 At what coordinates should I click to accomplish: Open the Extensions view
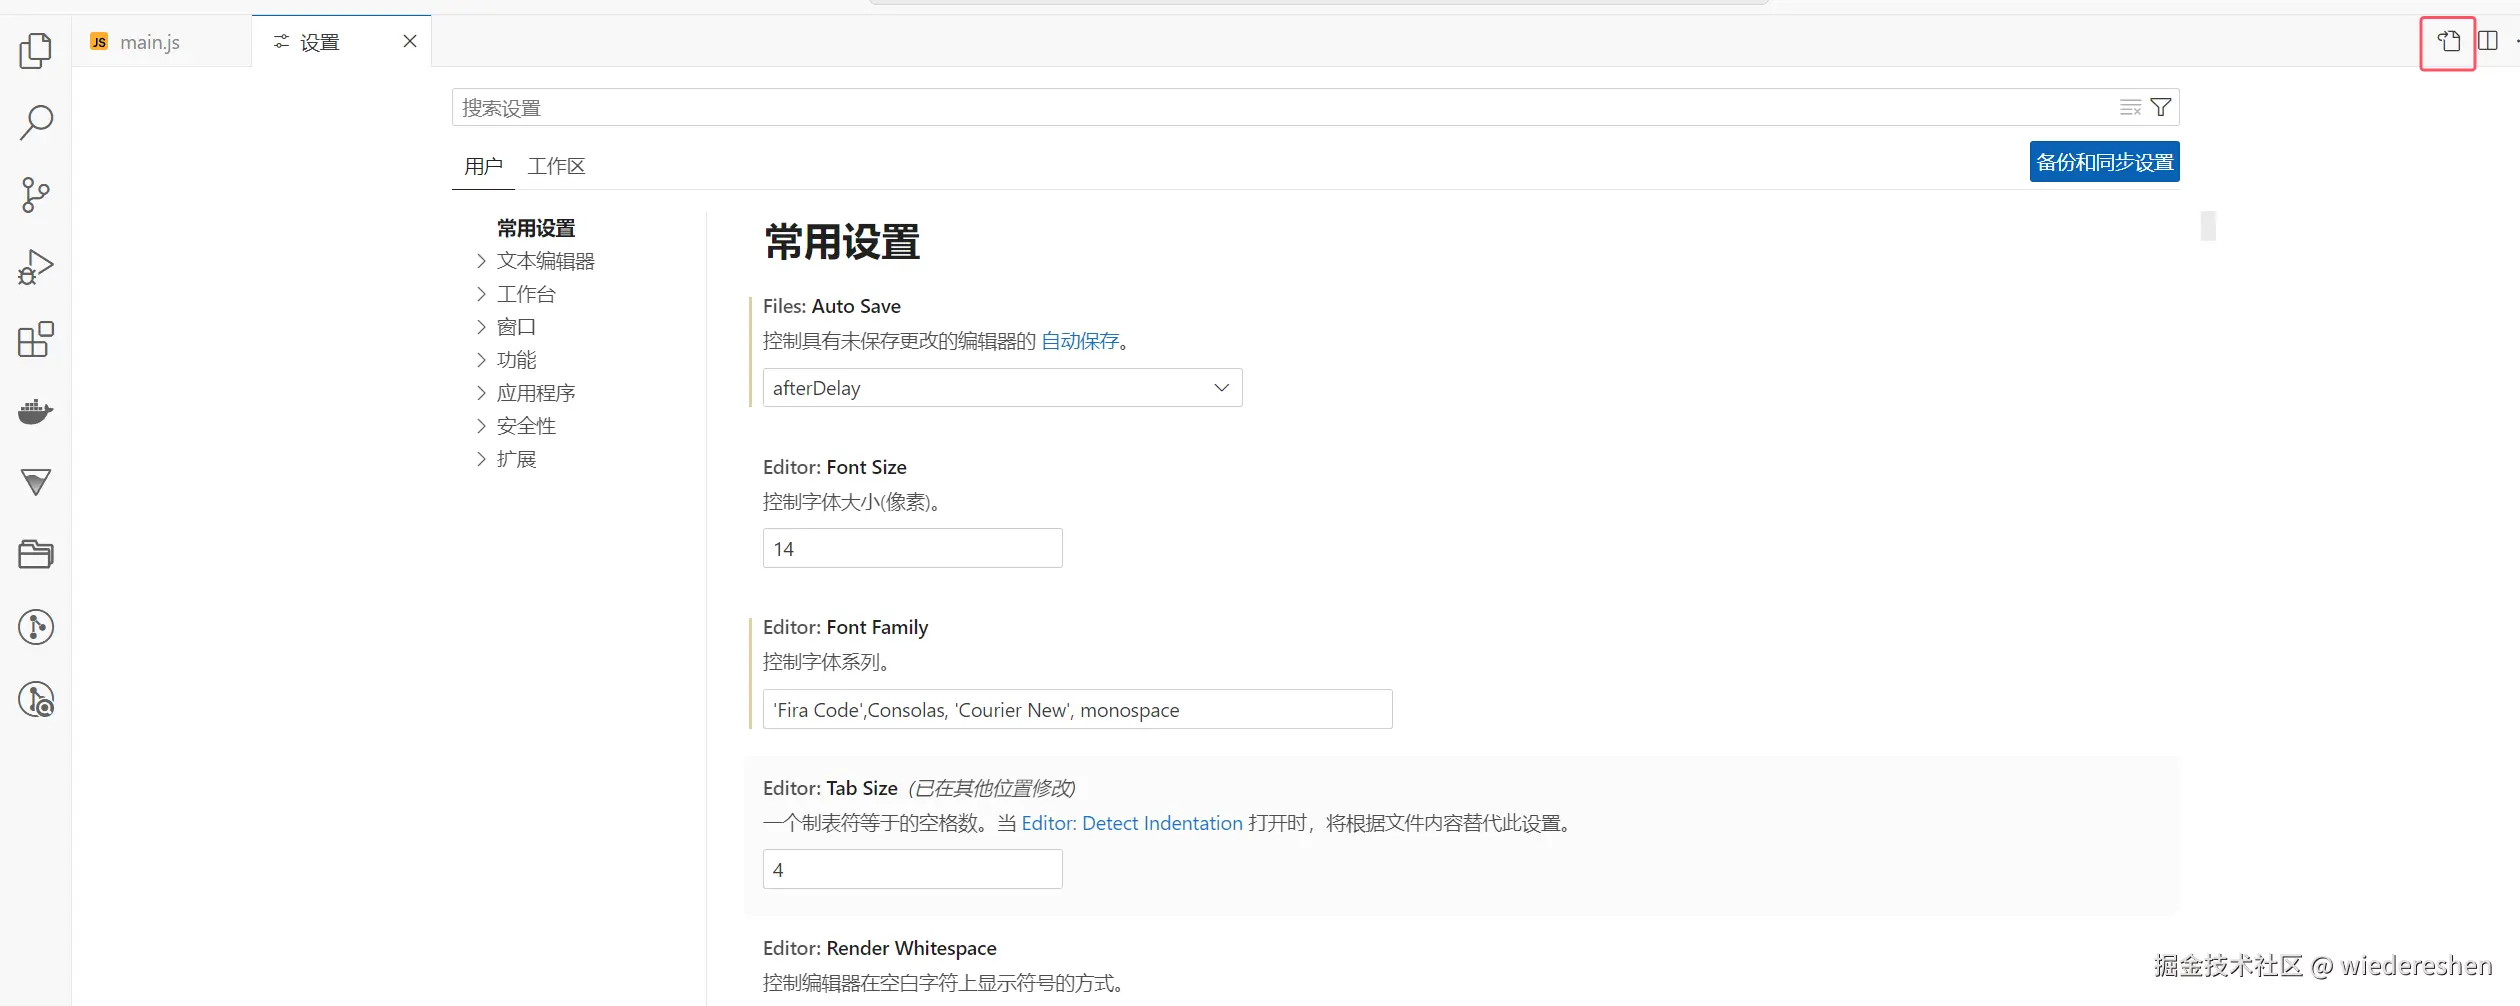(x=36, y=339)
